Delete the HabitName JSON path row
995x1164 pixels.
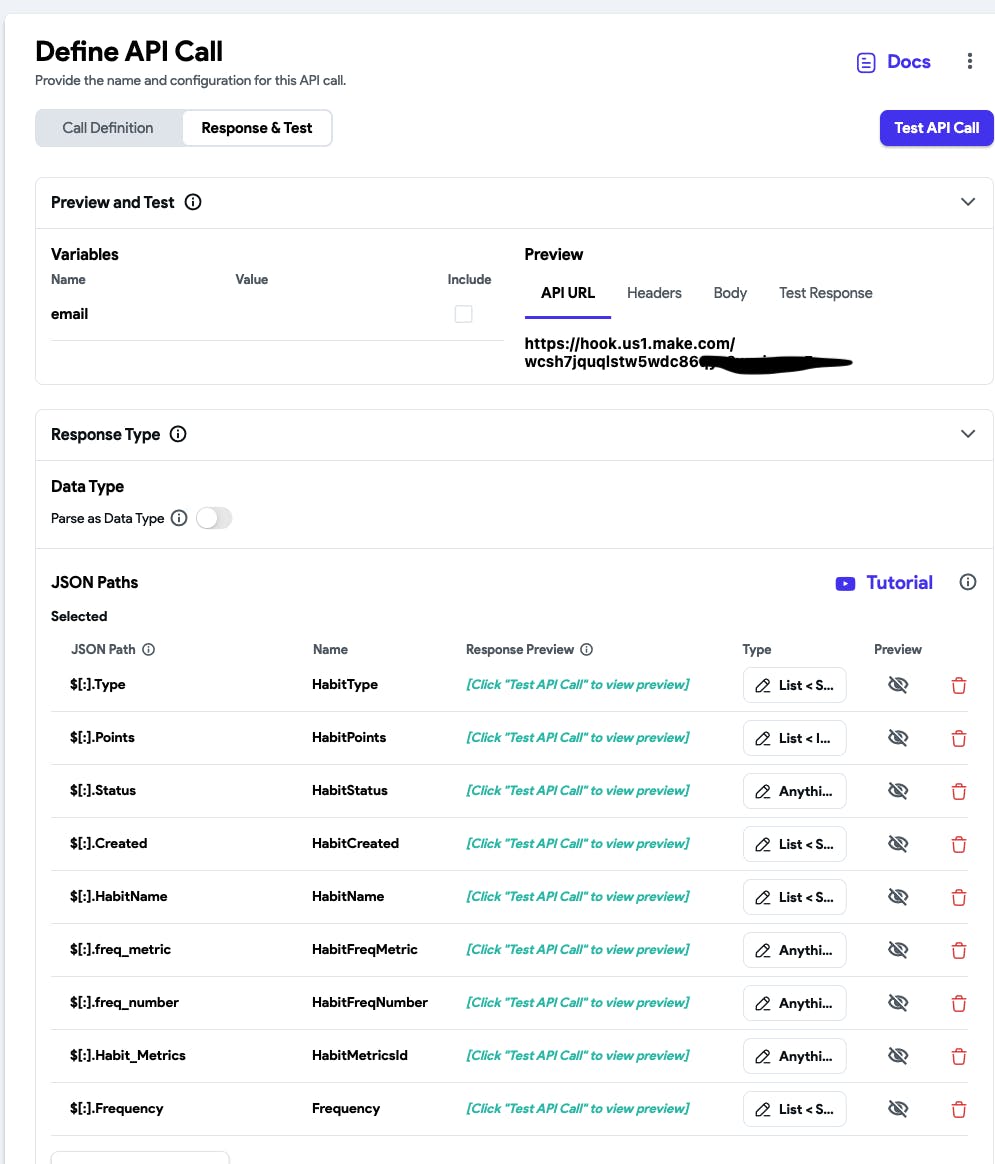click(x=959, y=897)
